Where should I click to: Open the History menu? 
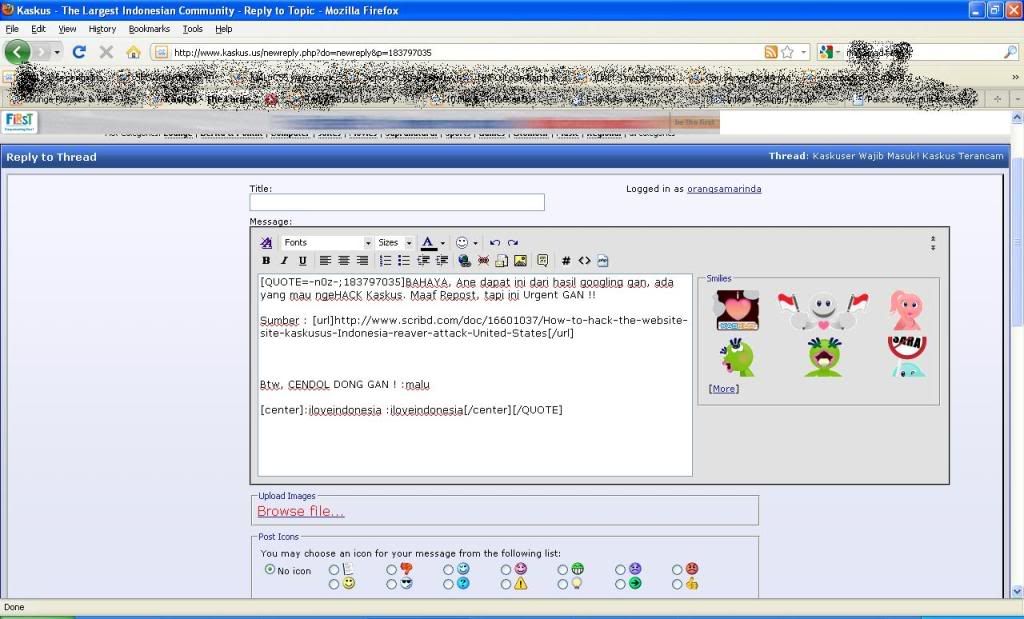click(x=102, y=29)
